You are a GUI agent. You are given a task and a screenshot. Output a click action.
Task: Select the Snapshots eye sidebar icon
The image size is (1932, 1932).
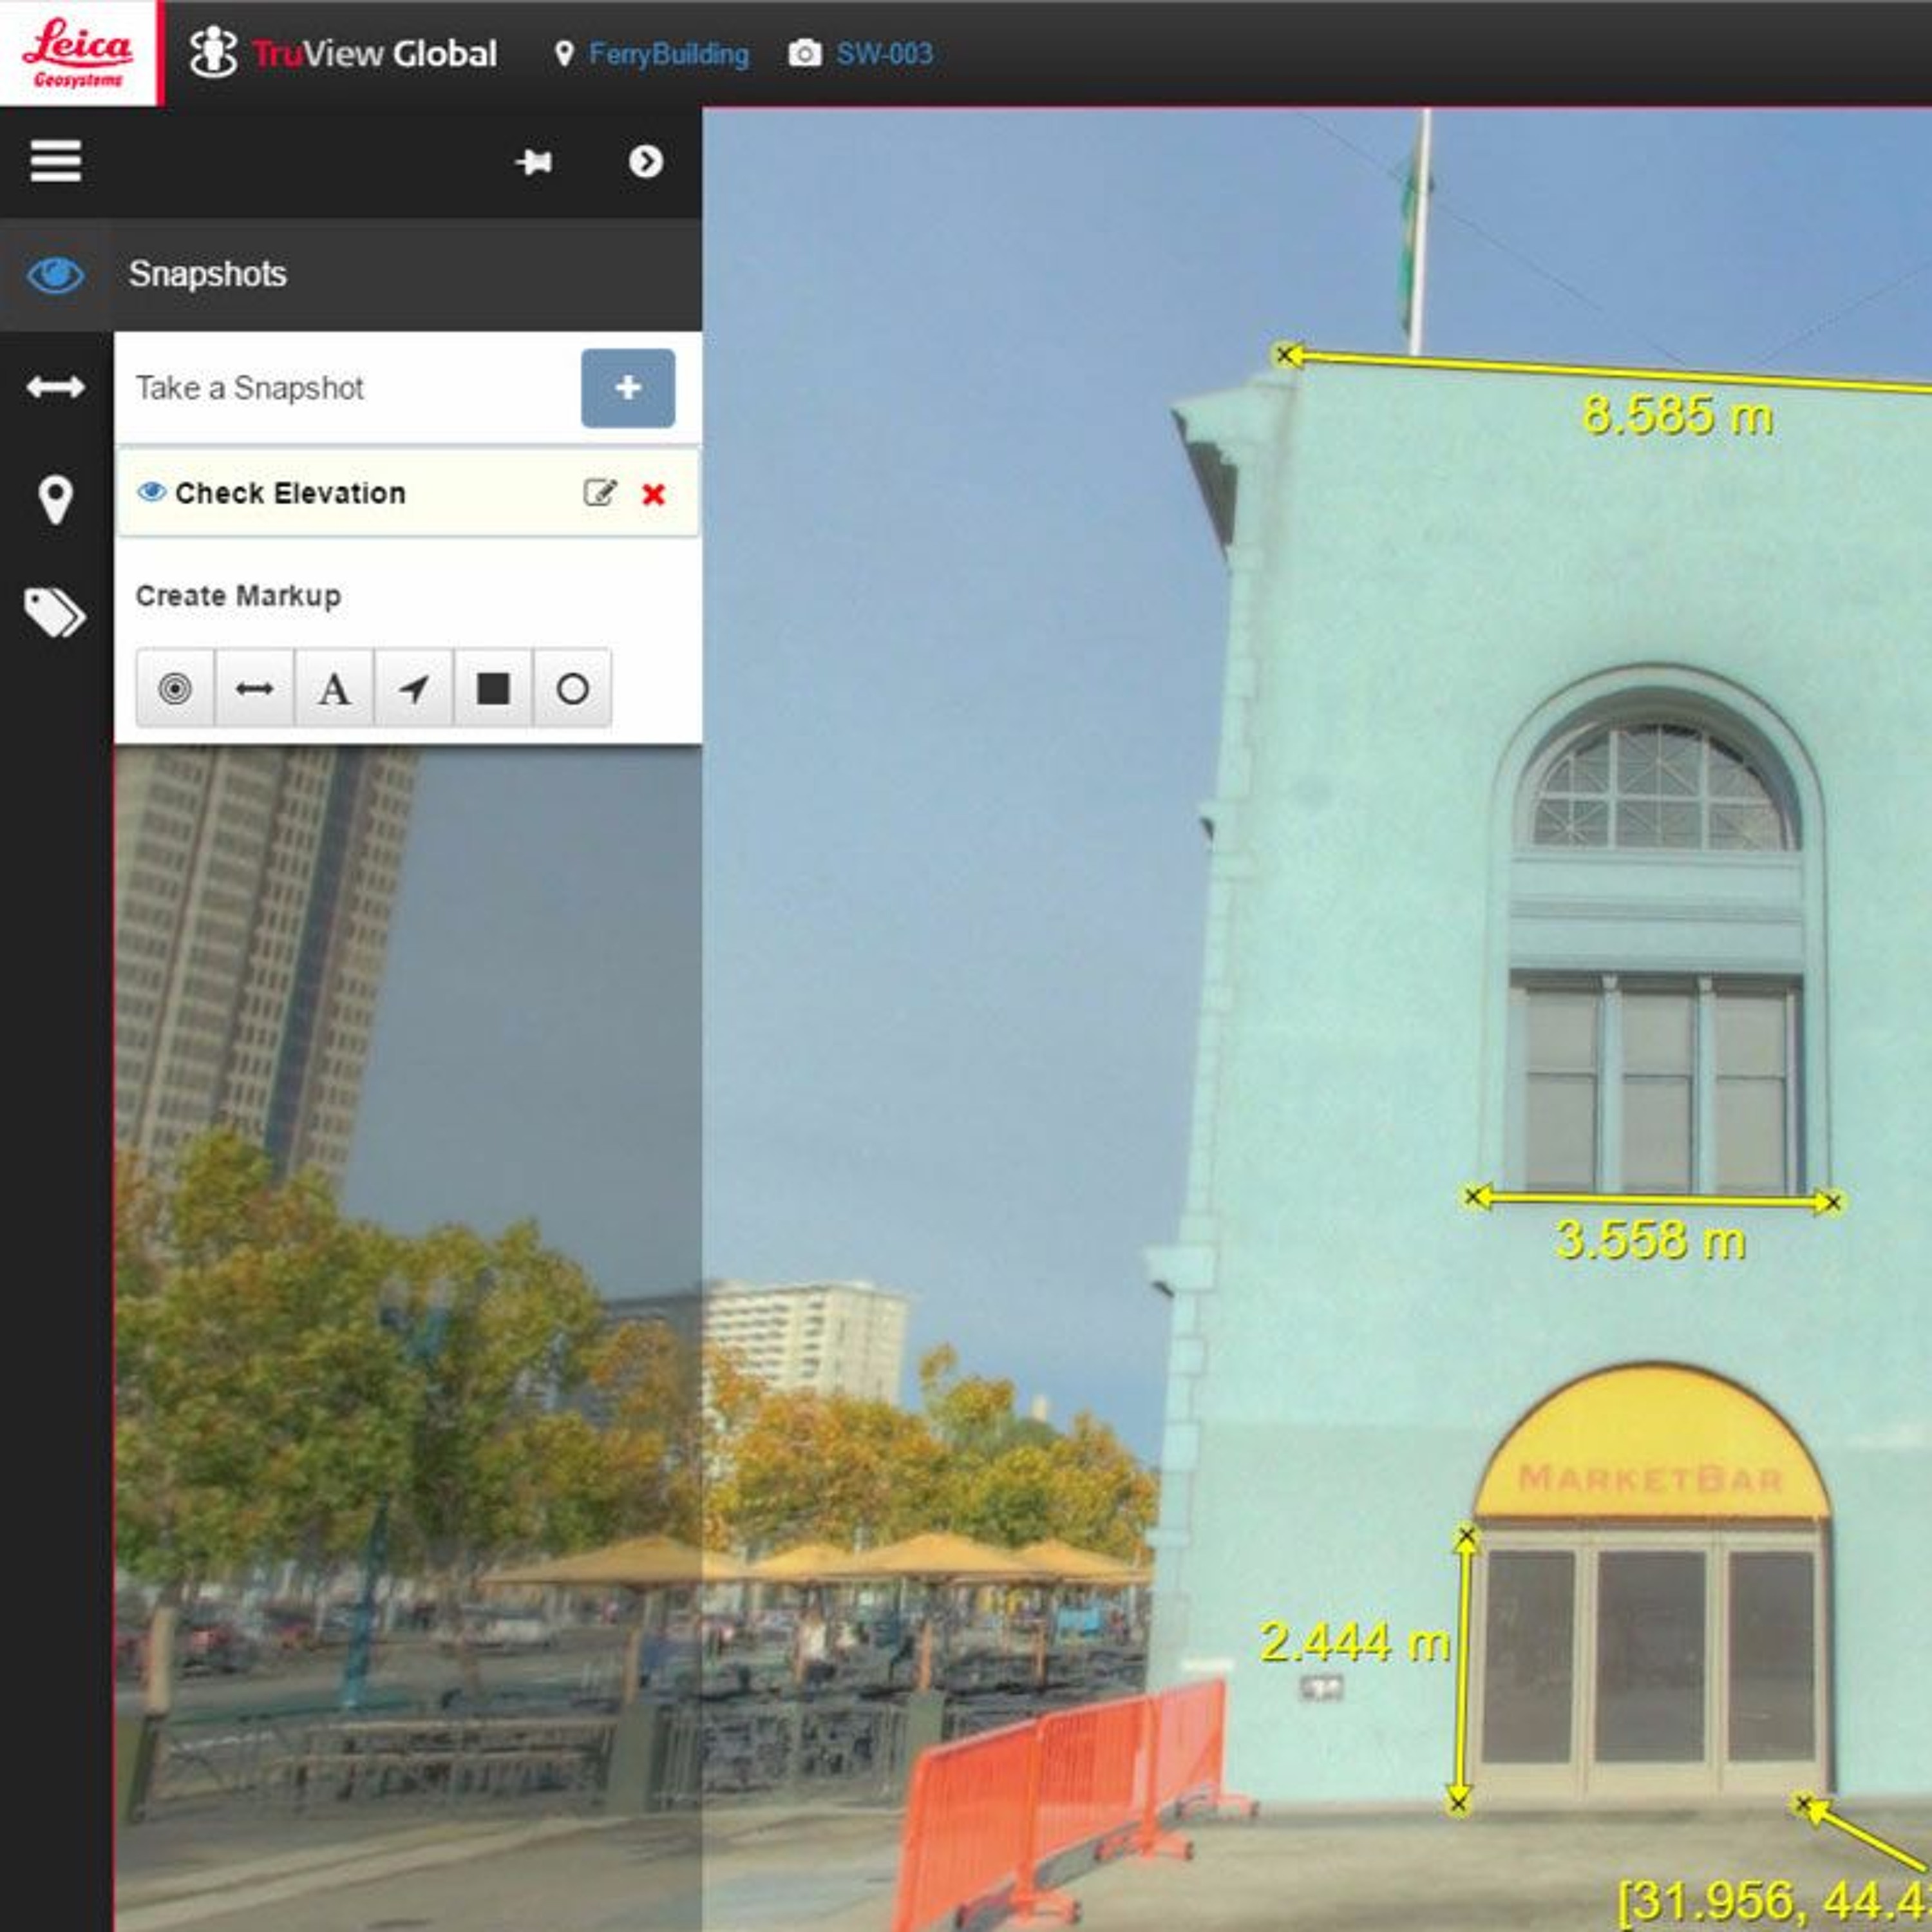(x=55, y=275)
